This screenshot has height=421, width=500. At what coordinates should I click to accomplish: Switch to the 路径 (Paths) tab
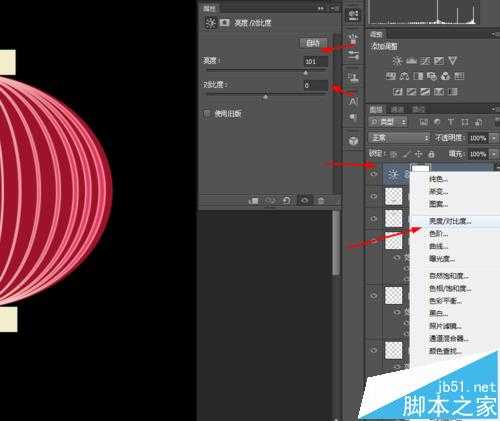tap(418, 109)
